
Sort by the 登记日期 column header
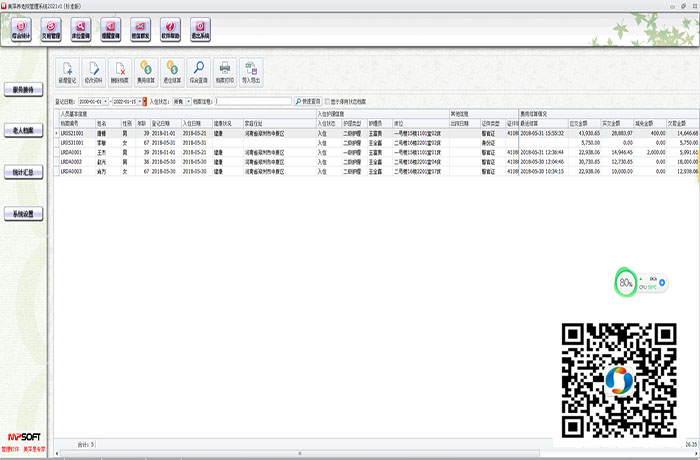point(165,123)
